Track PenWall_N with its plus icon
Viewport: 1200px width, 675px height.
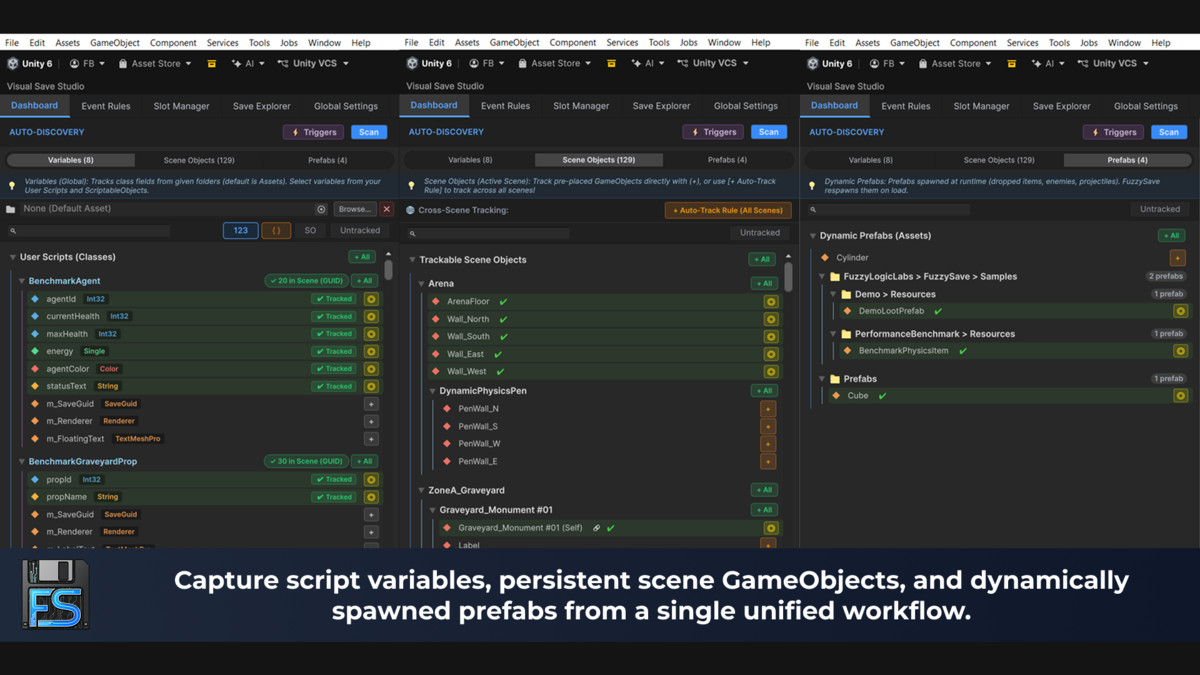coord(768,409)
